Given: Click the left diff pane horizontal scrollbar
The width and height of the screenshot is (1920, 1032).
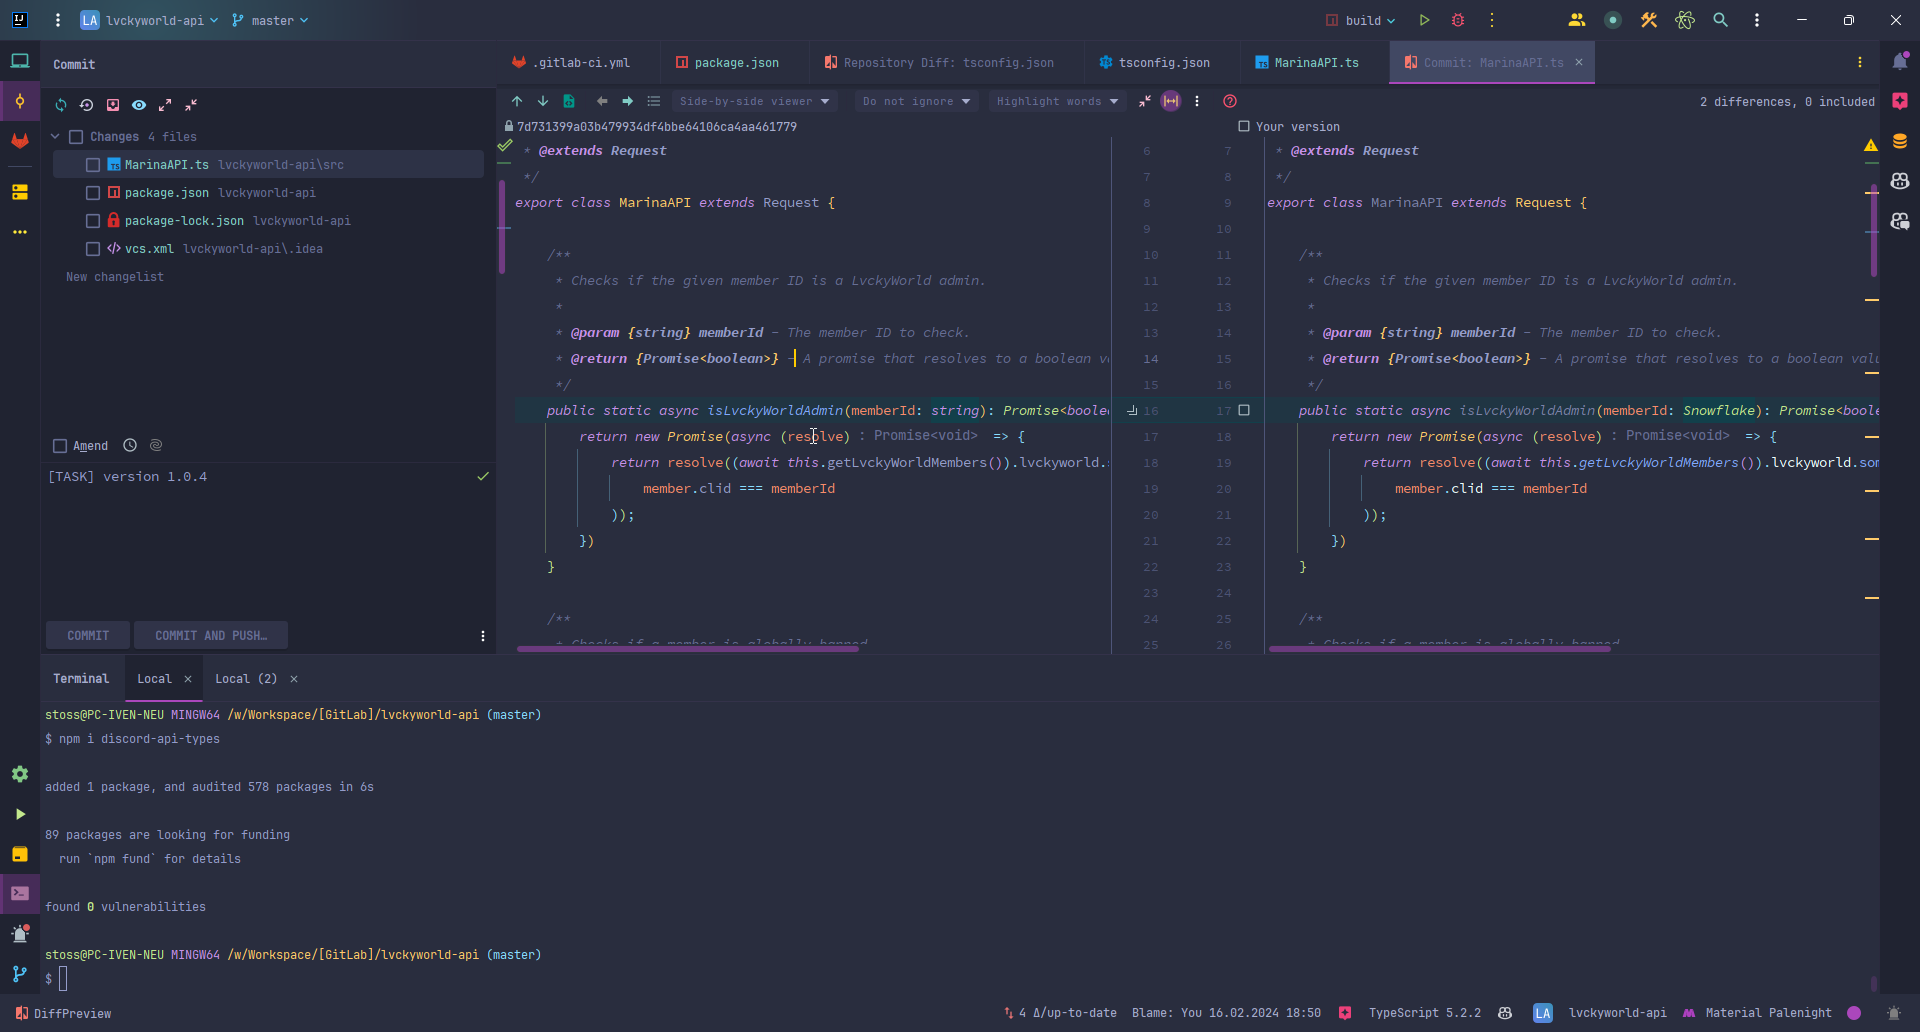Looking at the screenshot, I should (687, 649).
